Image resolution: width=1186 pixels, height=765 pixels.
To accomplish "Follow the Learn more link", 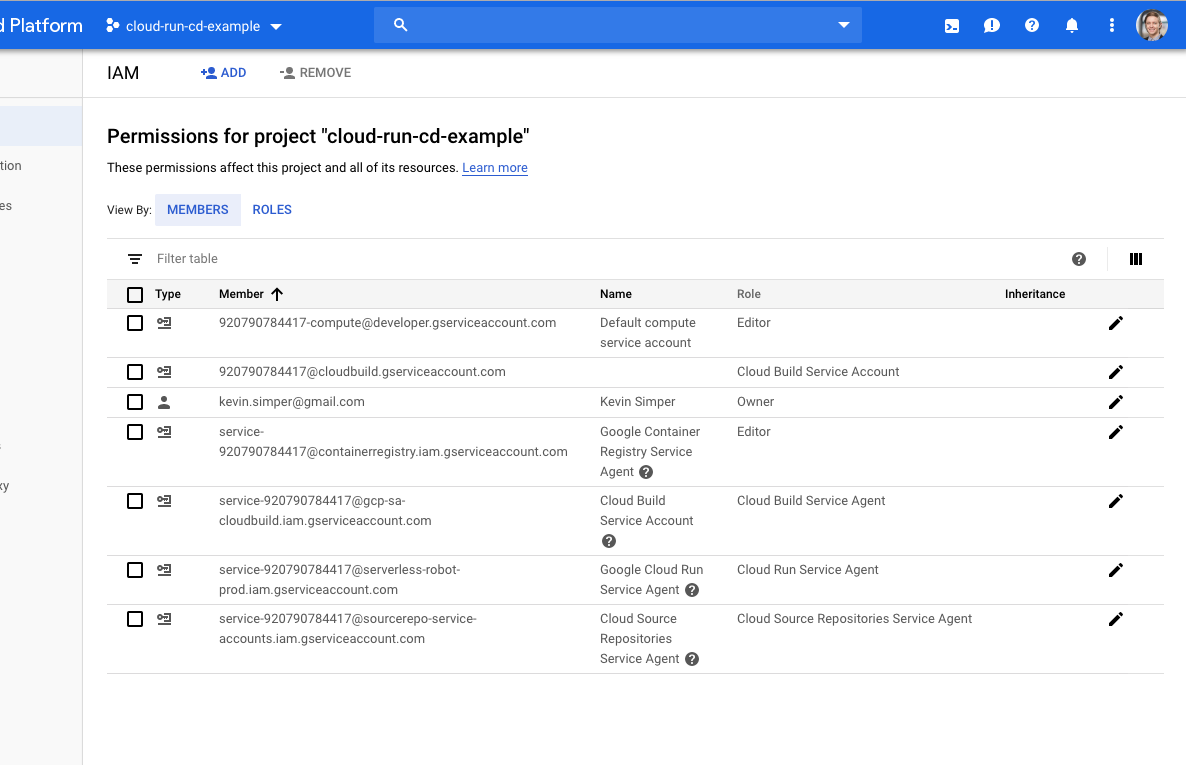I will (x=495, y=168).
